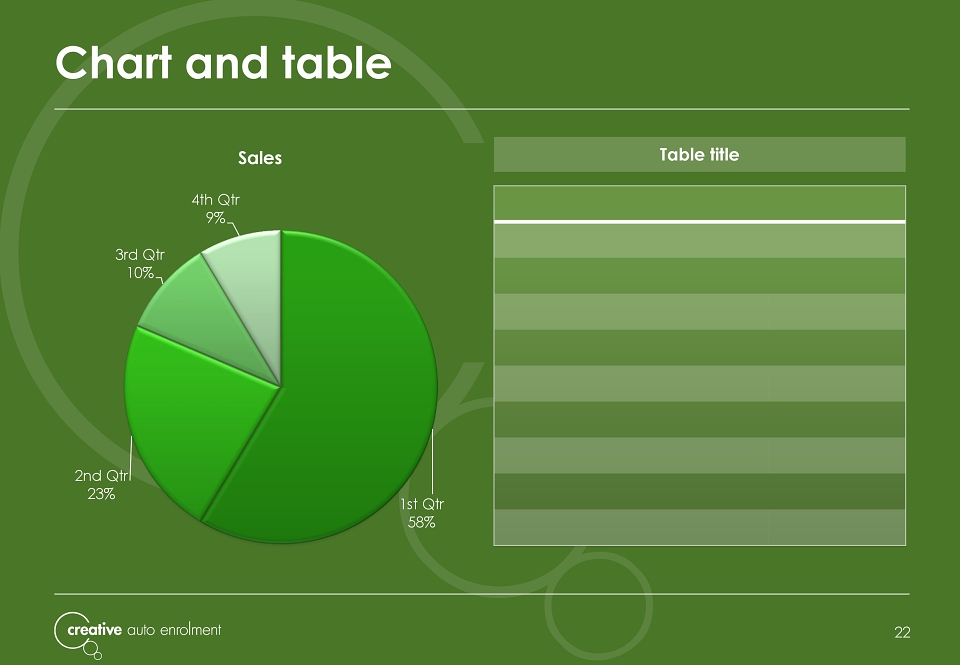Click slide number 22
This screenshot has height=665, width=960.
pos(902,633)
